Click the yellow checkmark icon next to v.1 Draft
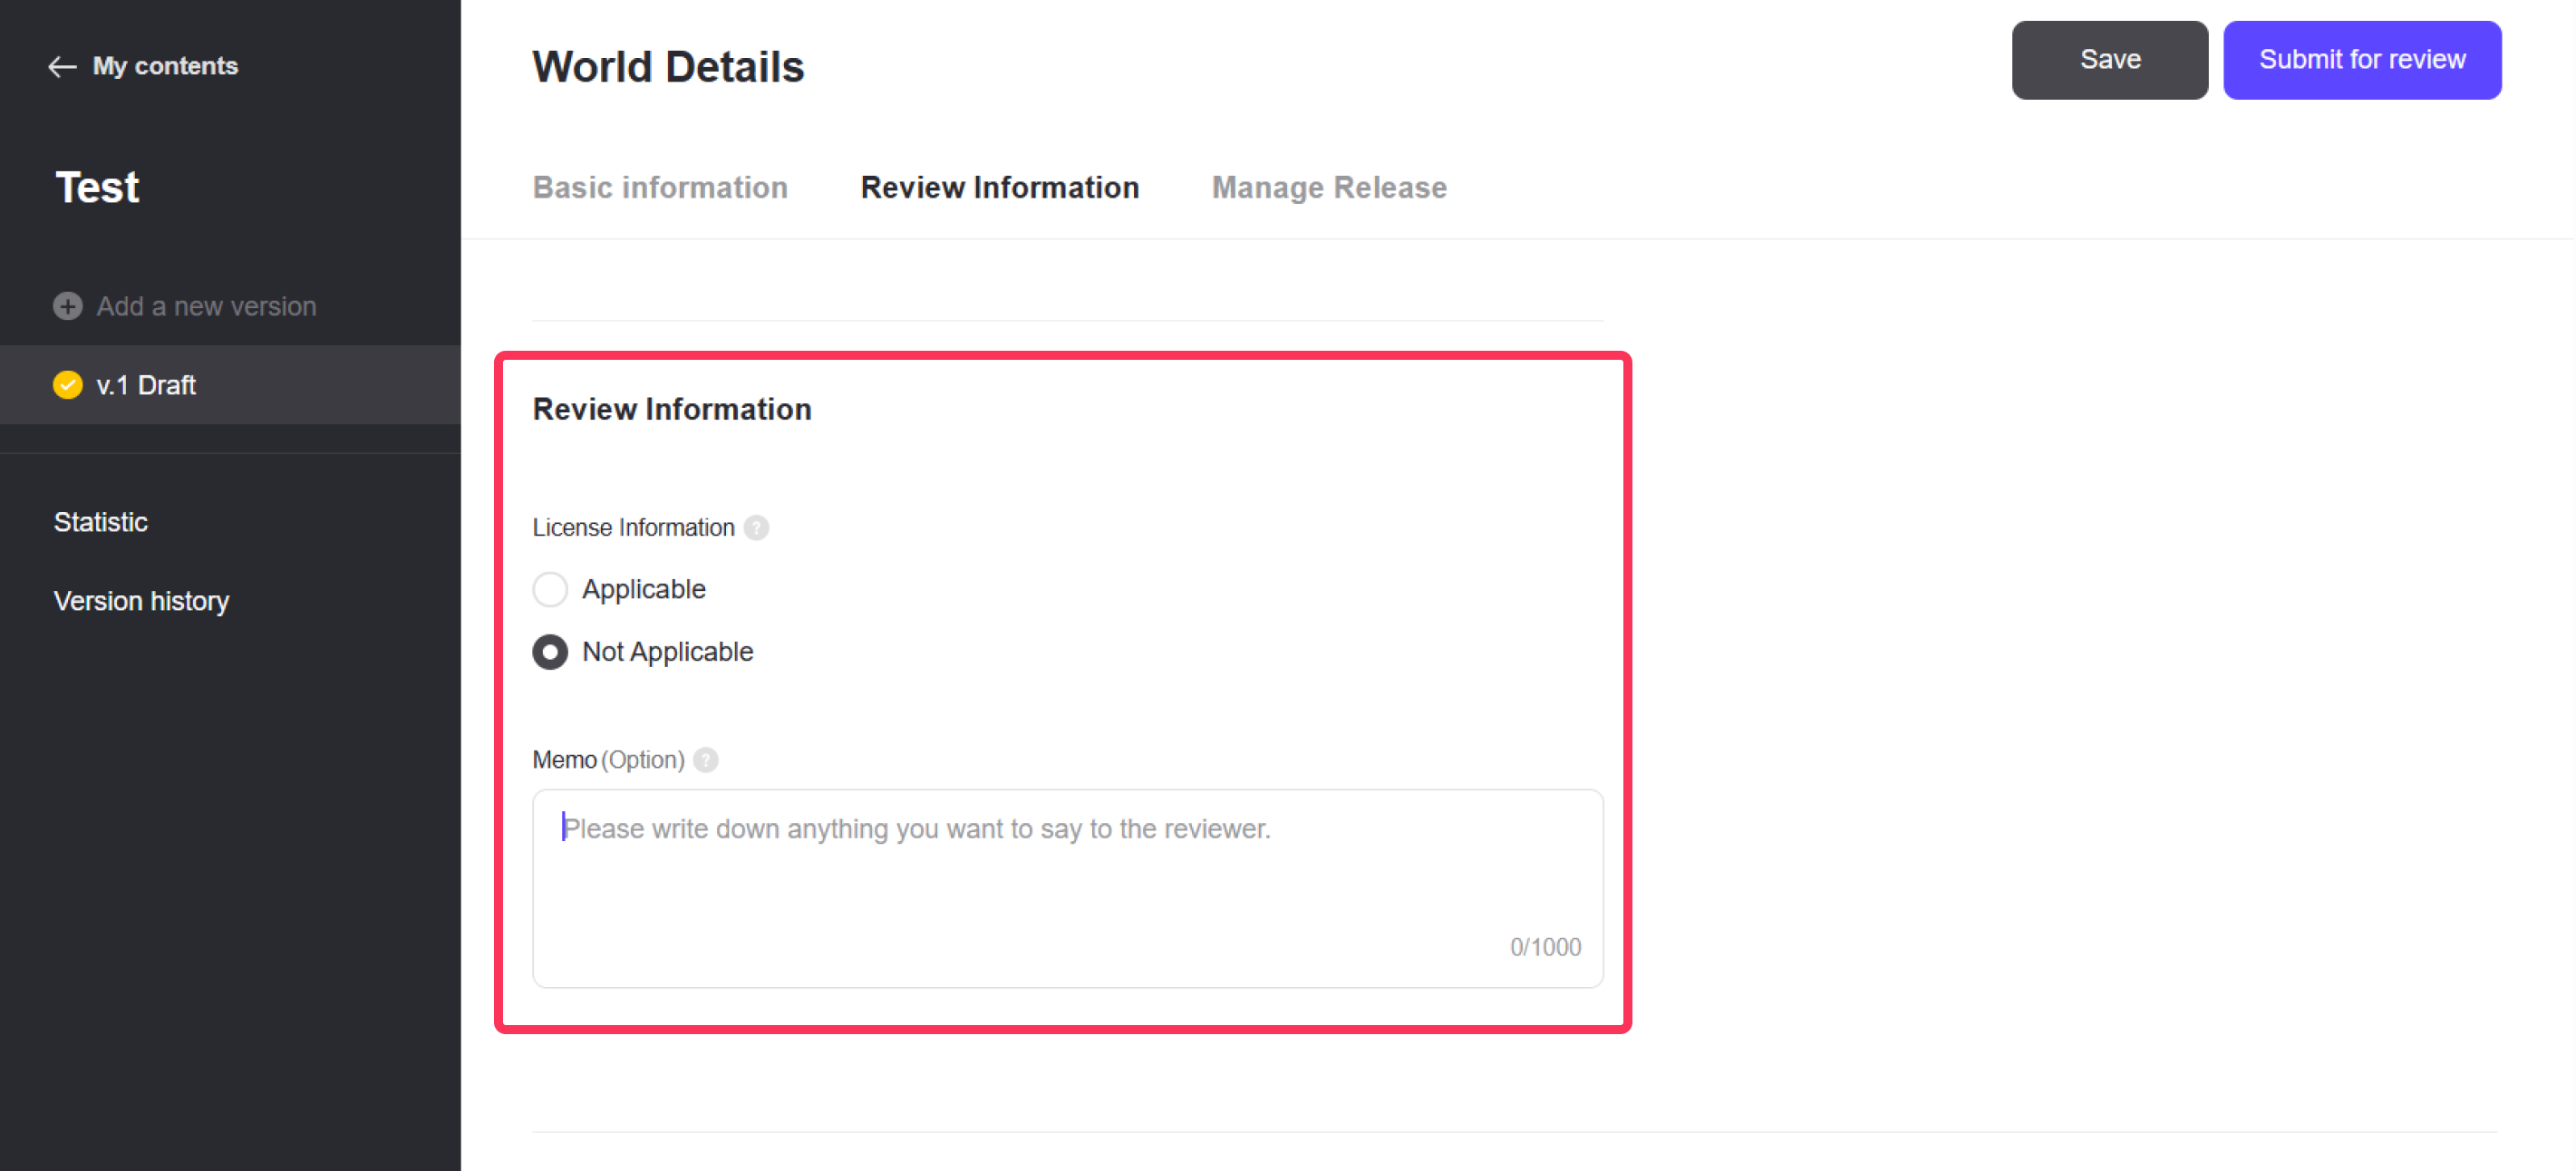The height and width of the screenshot is (1171, 2576). tap(68, 385)
